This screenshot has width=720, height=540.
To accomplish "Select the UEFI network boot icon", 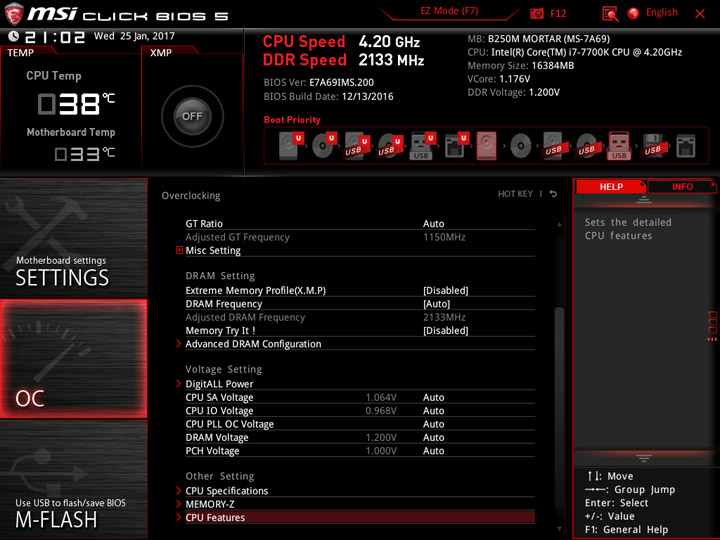I will pyautogui.click(x=456, y=146).
